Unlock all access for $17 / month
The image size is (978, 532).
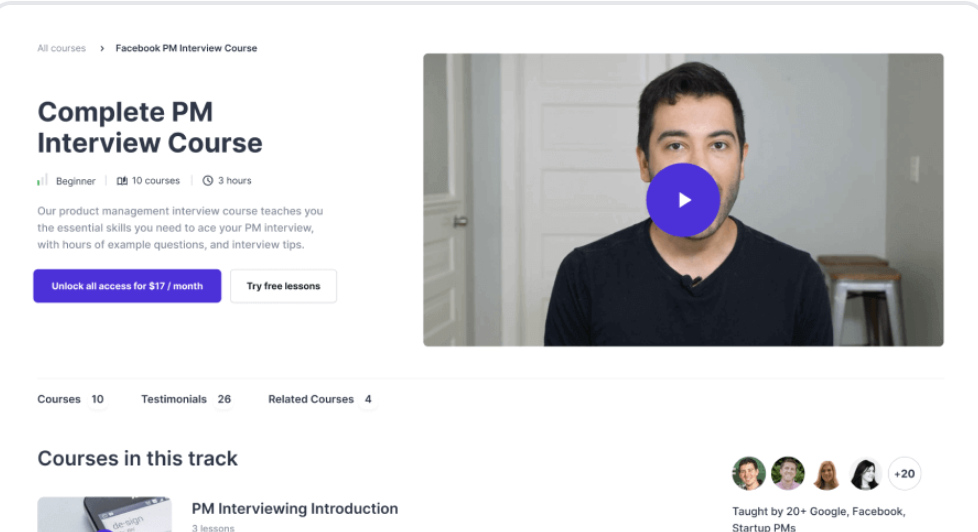click(x=127, y=286)
